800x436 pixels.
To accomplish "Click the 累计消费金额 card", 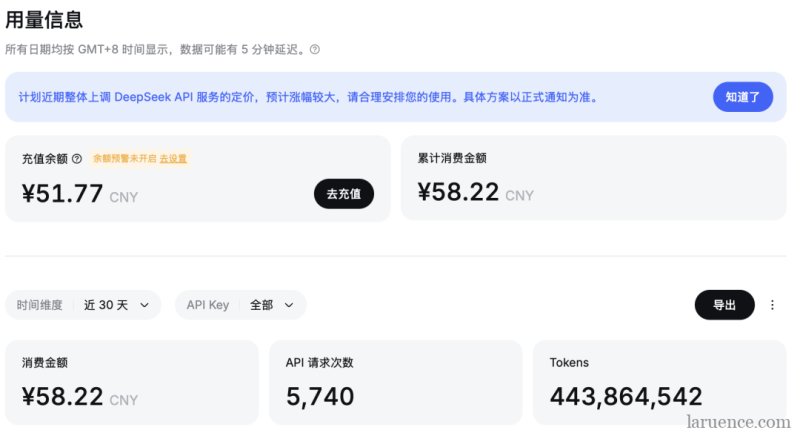I will (594, 178).
